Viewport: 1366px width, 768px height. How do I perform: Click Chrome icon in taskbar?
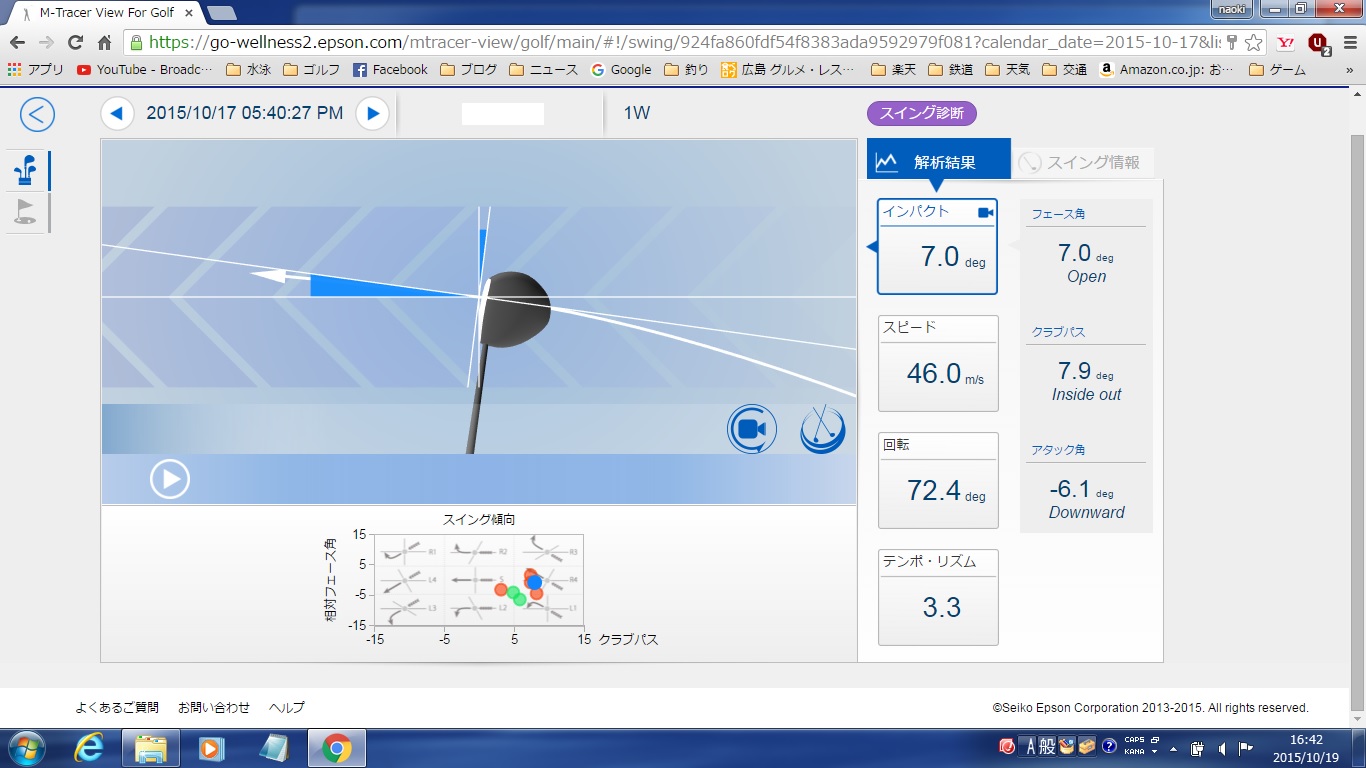[x=337, y=748]
